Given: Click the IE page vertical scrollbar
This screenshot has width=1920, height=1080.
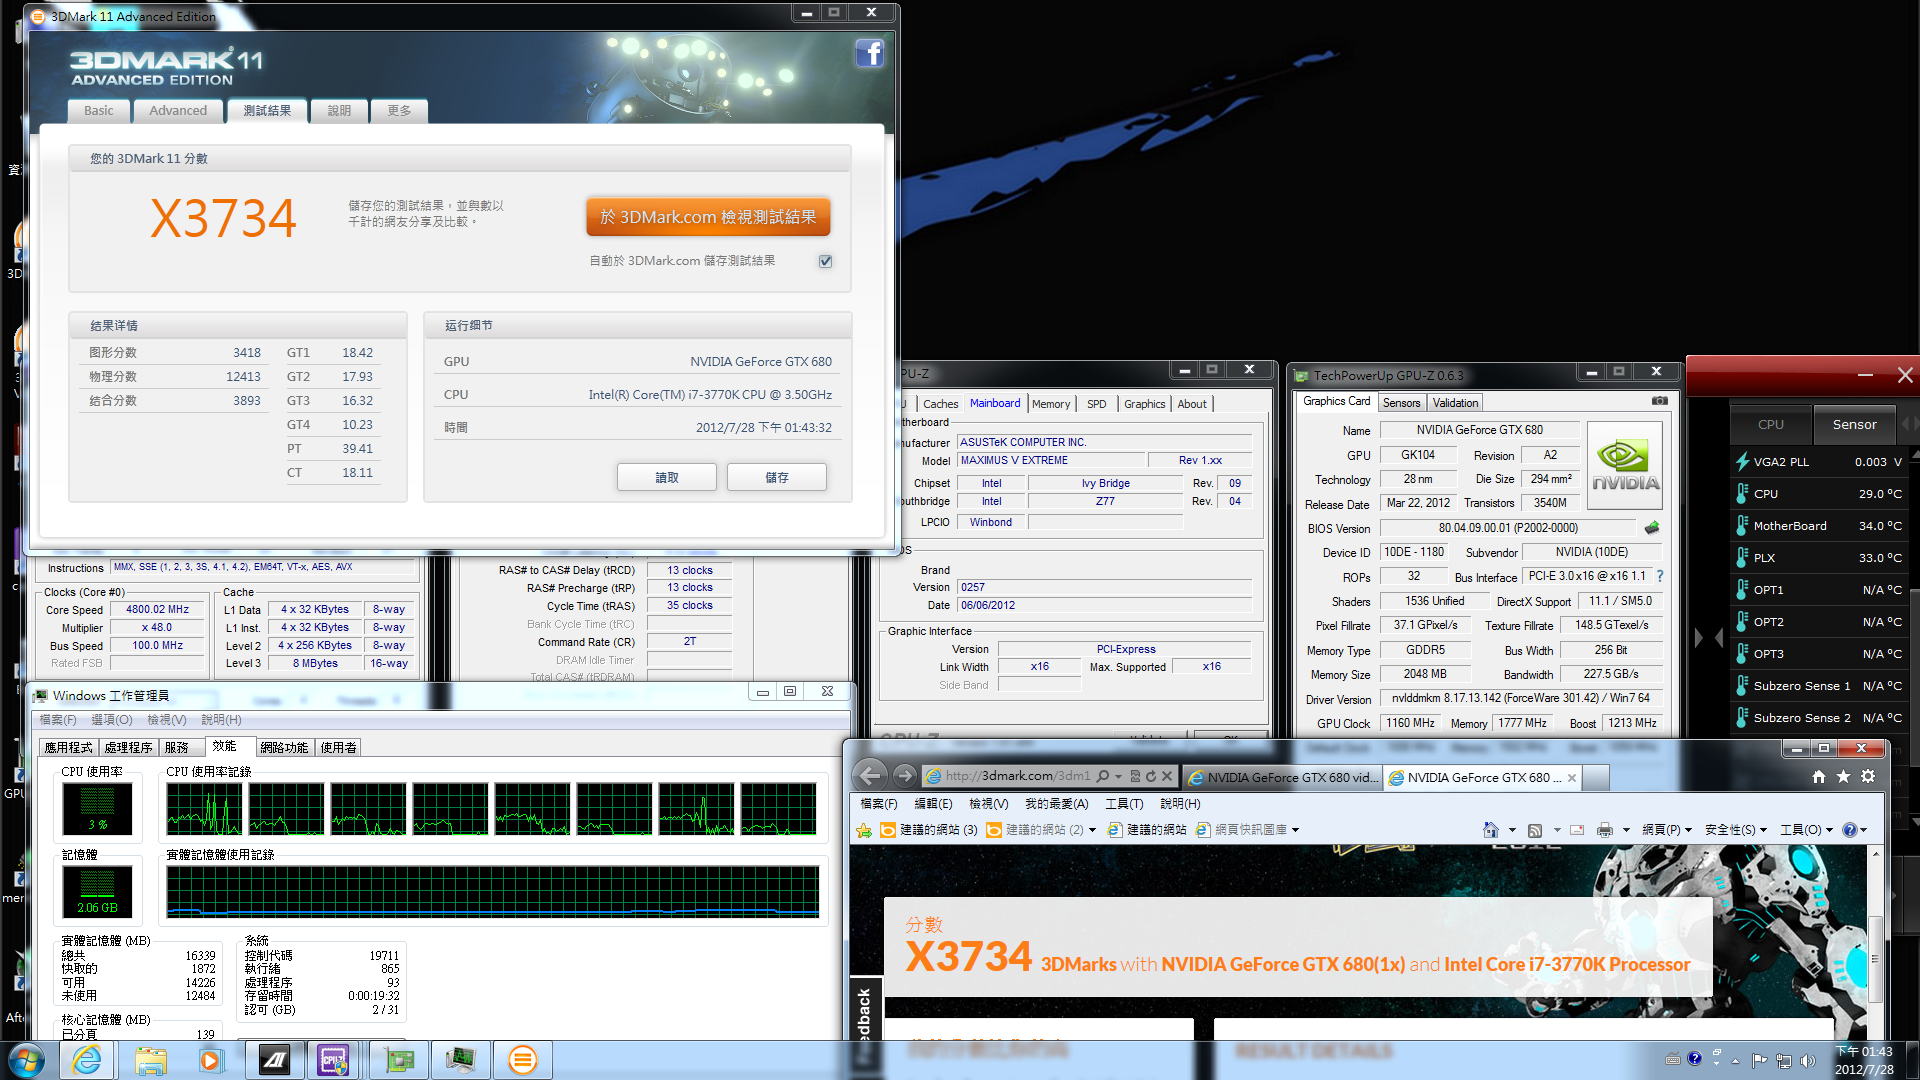Looking at the screenshot, I should tap(1875, 958).
